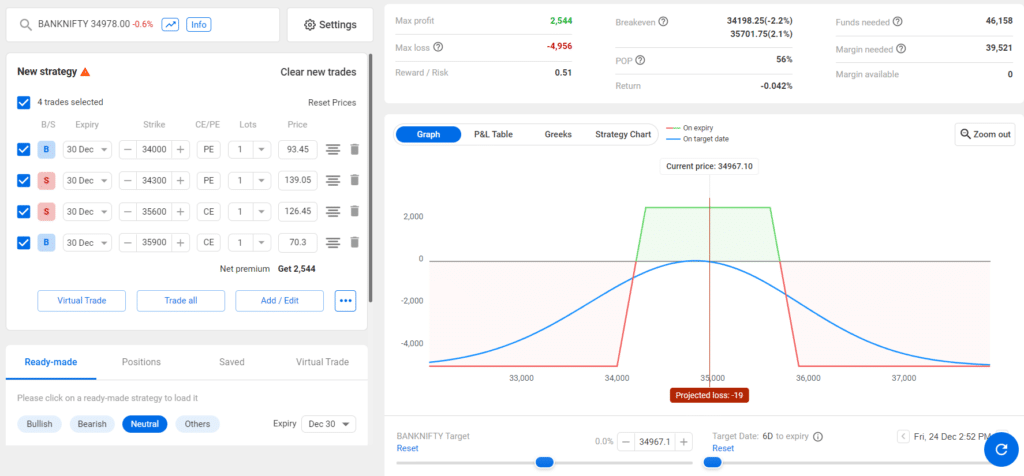Click Clear new trades
1024x476 pixels.
318,72
